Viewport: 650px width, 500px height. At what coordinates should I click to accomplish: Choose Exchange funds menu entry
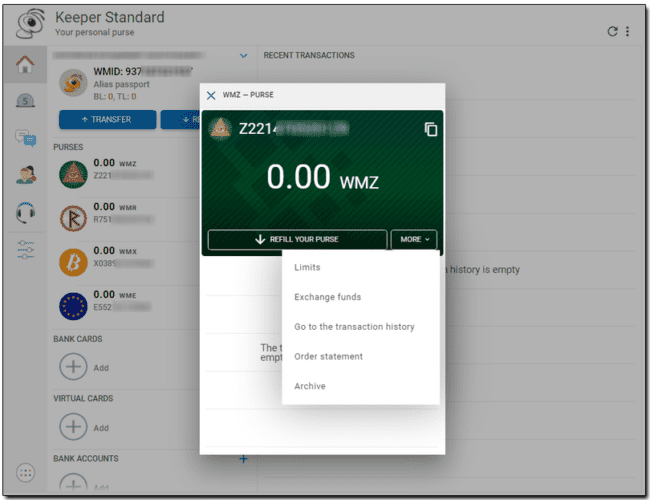(327, 297)
